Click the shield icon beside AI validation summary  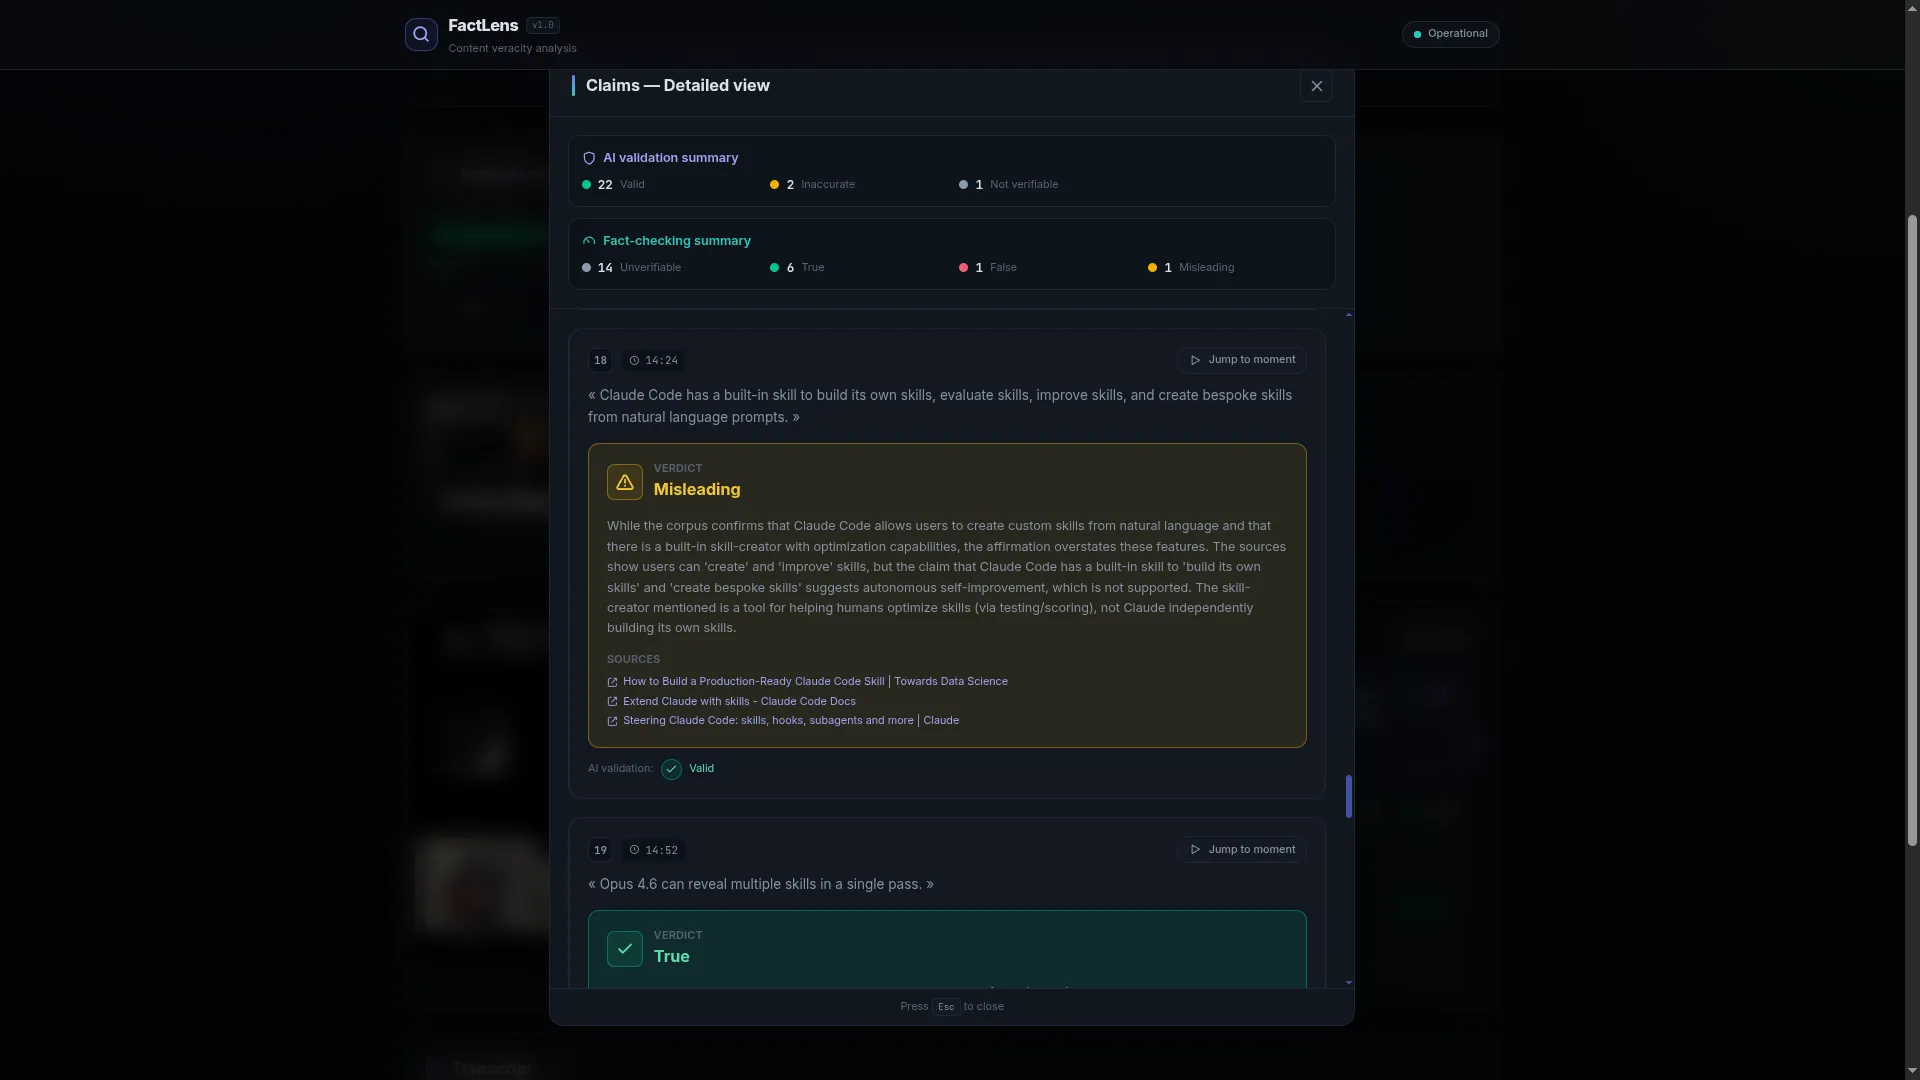589,158
